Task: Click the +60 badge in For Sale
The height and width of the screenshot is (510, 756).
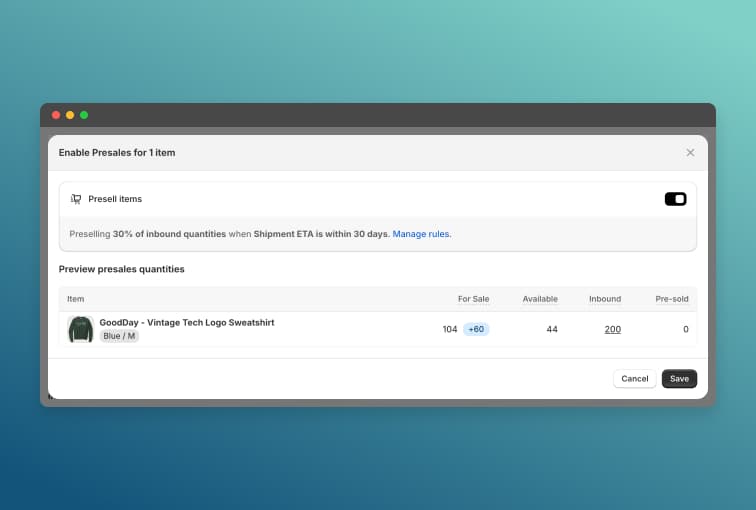Action: pos(476,329)
